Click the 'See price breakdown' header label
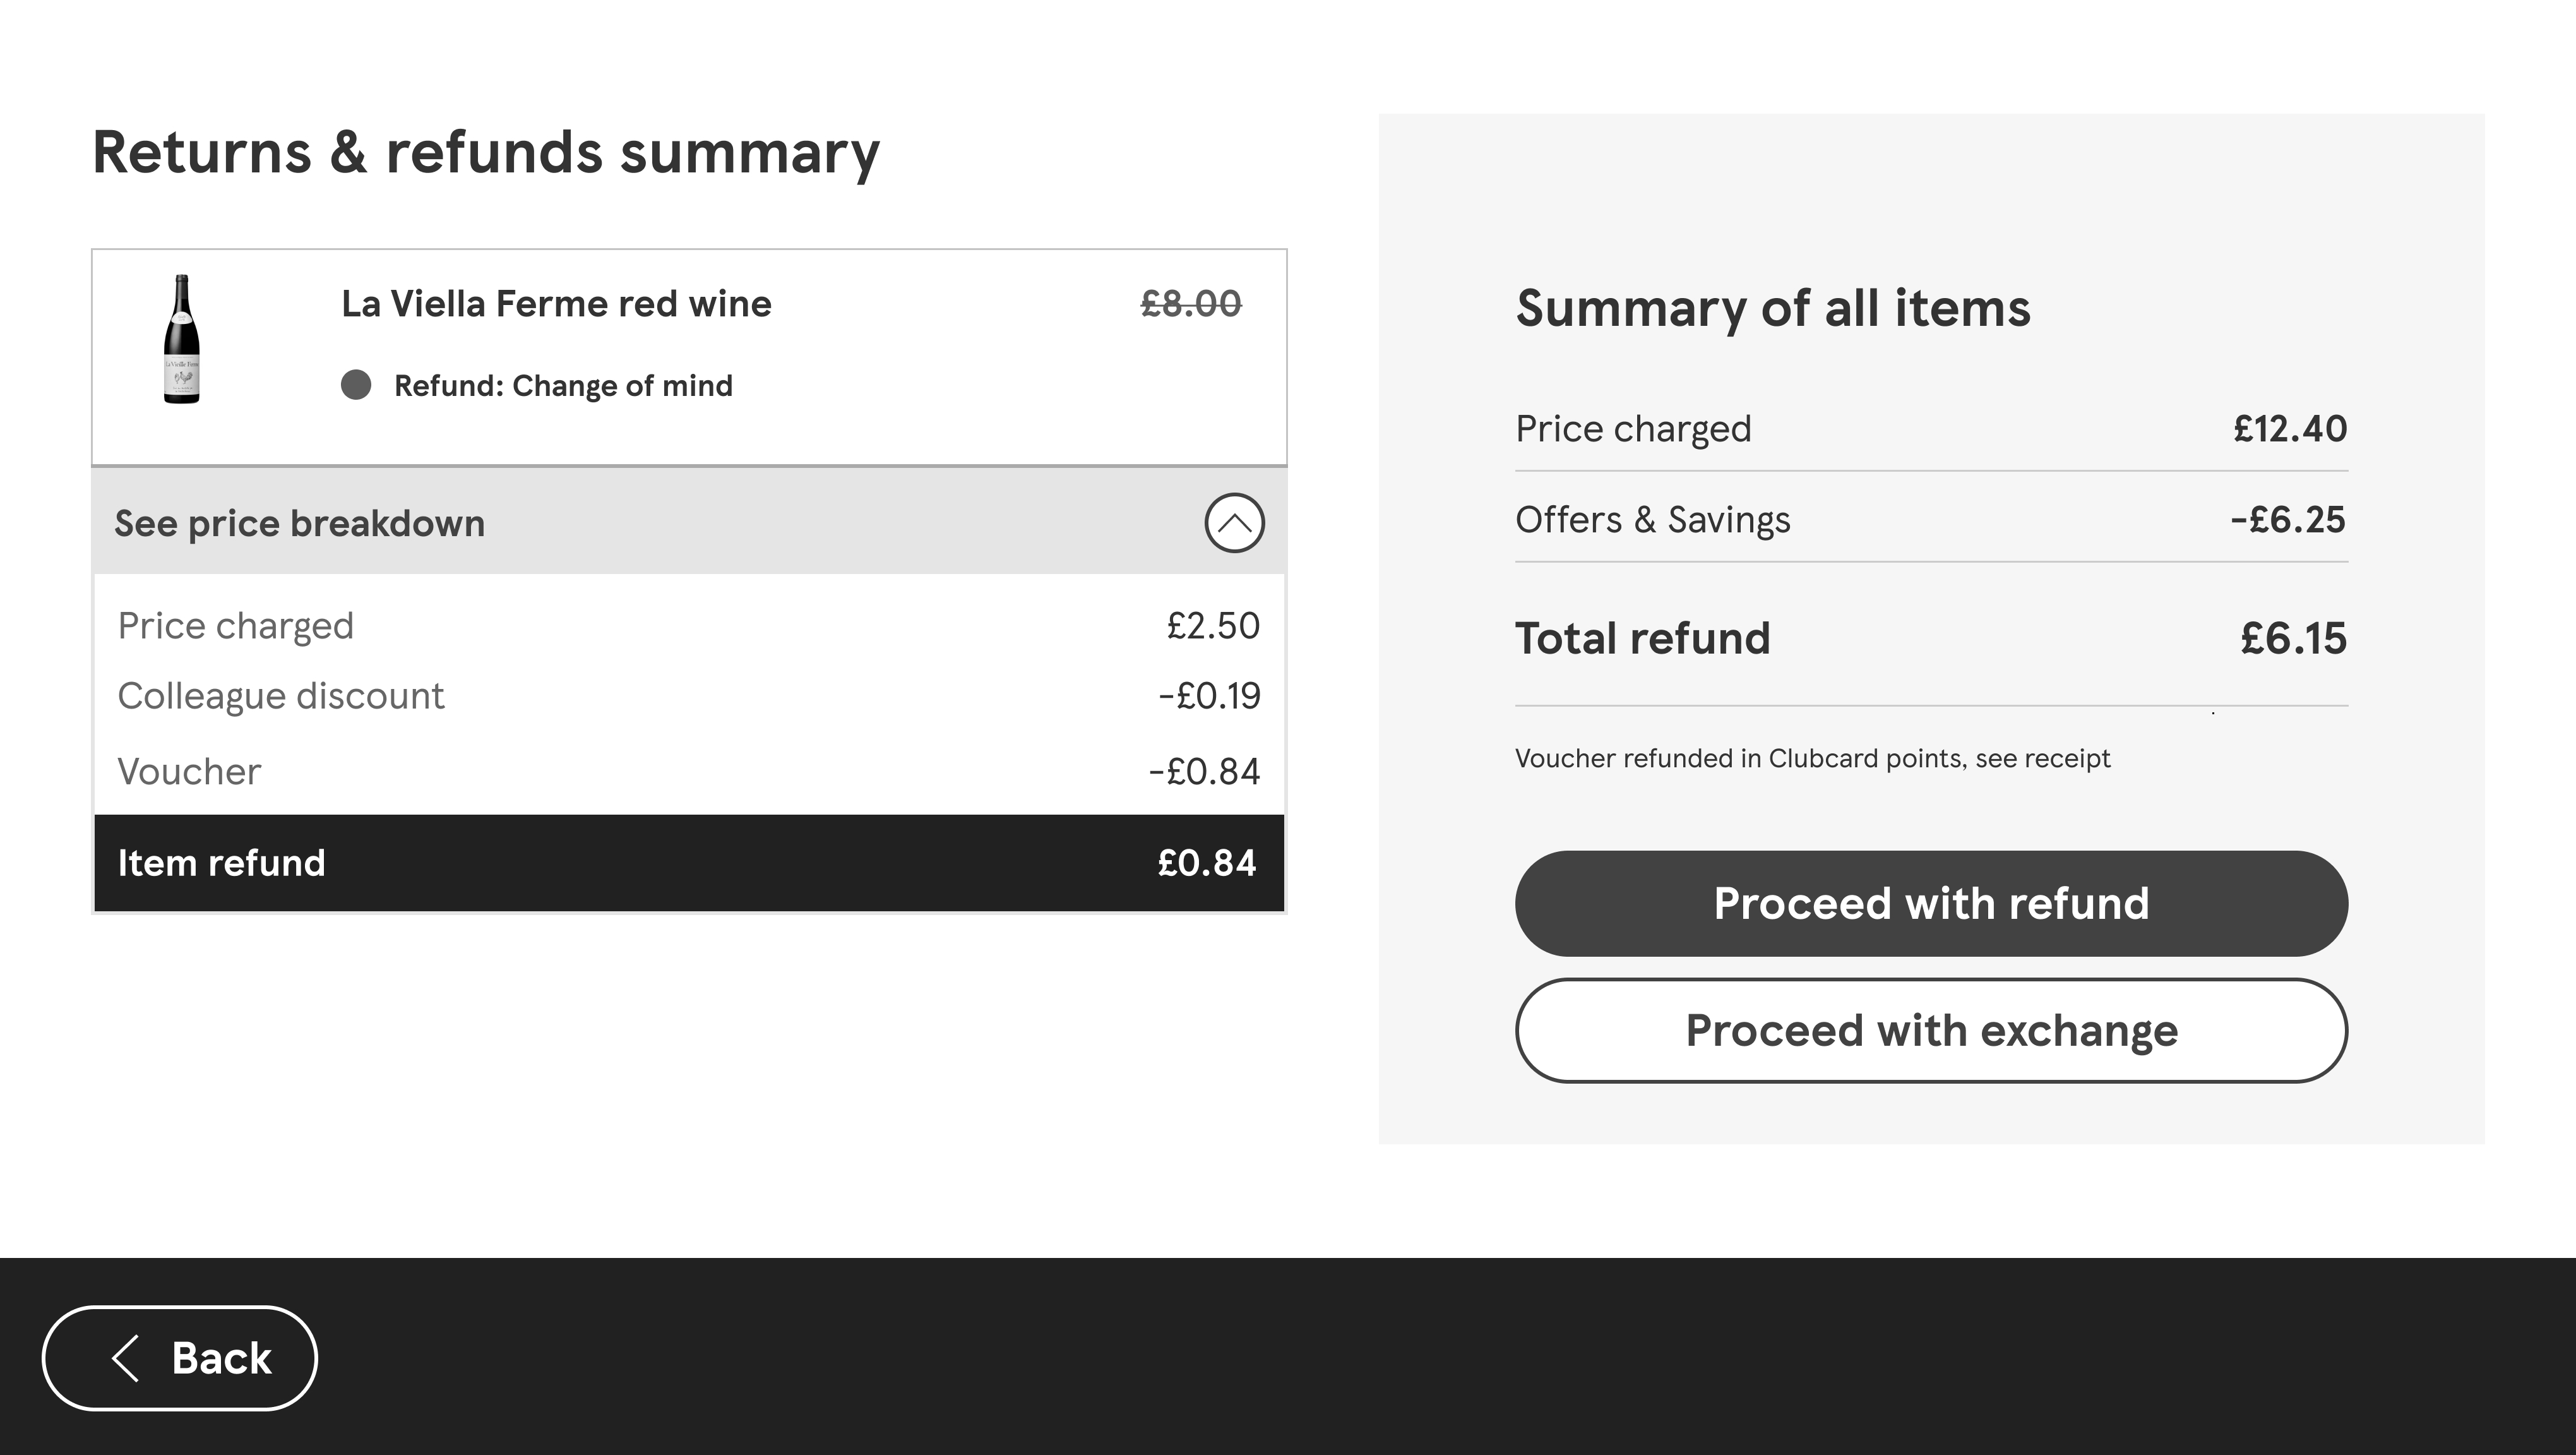 299,523
